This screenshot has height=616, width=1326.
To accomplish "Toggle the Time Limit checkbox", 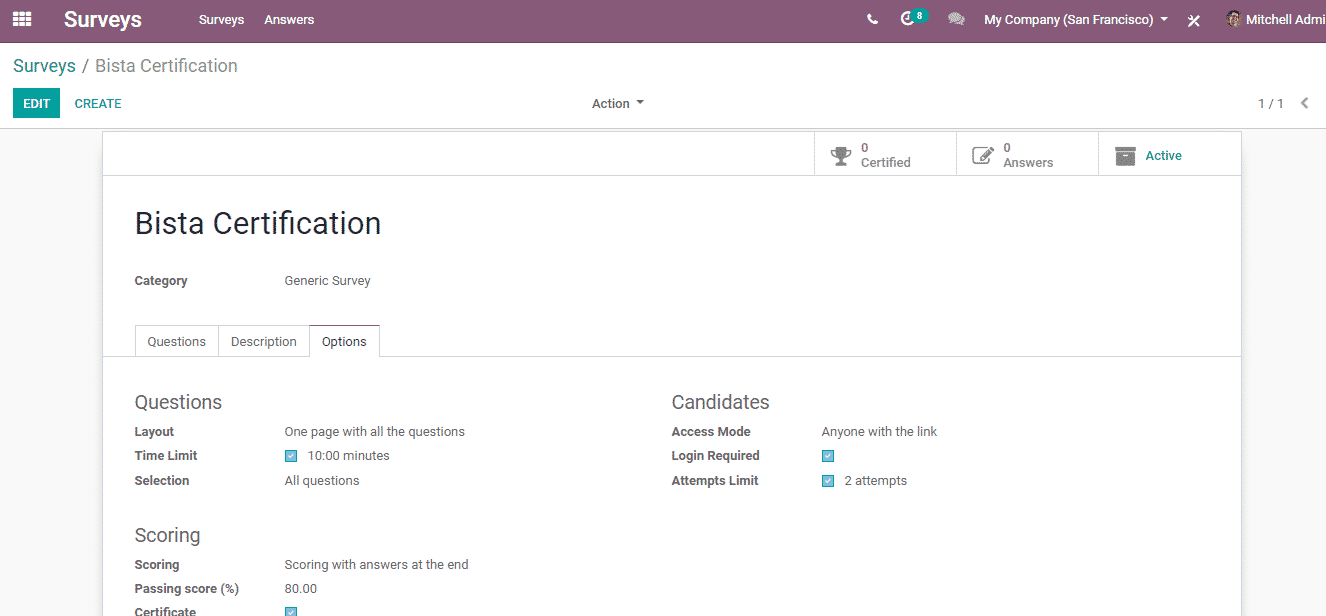I will (291, 456).
